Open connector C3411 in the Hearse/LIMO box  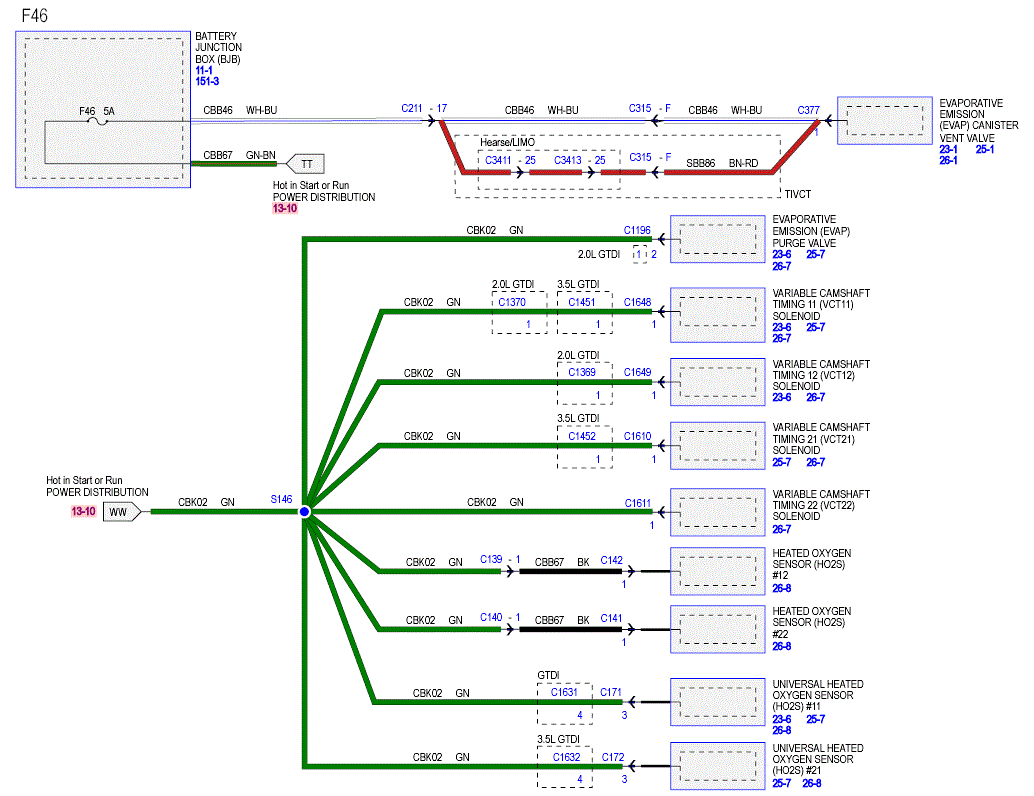tap(498, 160)
